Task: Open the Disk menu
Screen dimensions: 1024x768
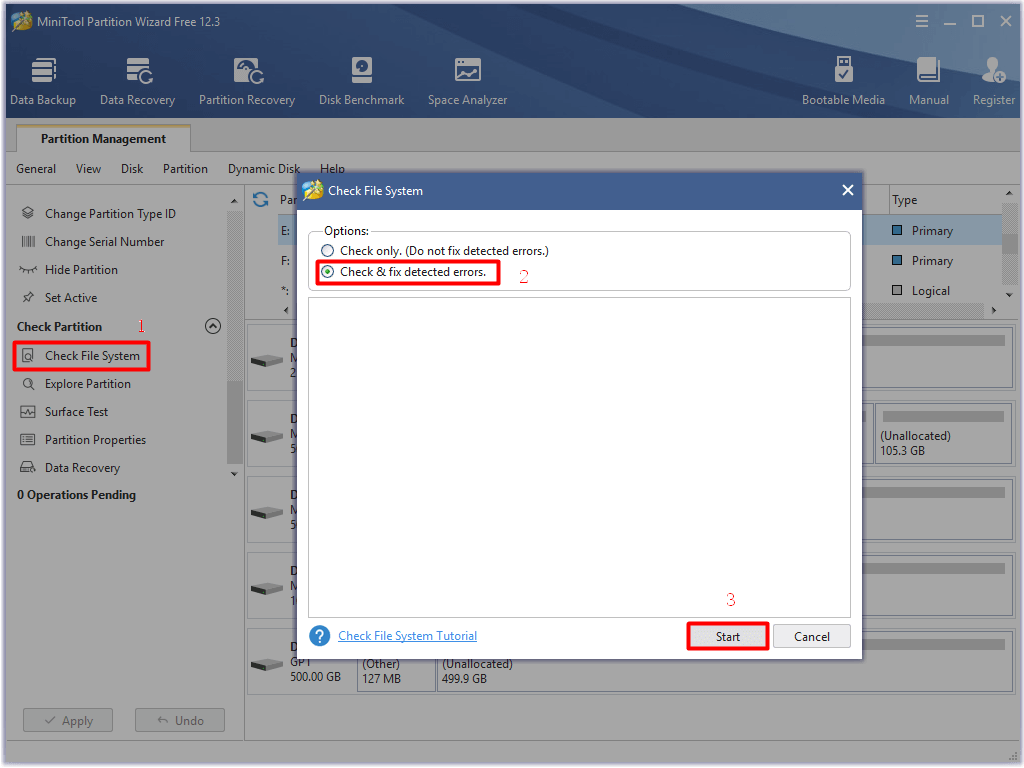Action: point(132,168)
